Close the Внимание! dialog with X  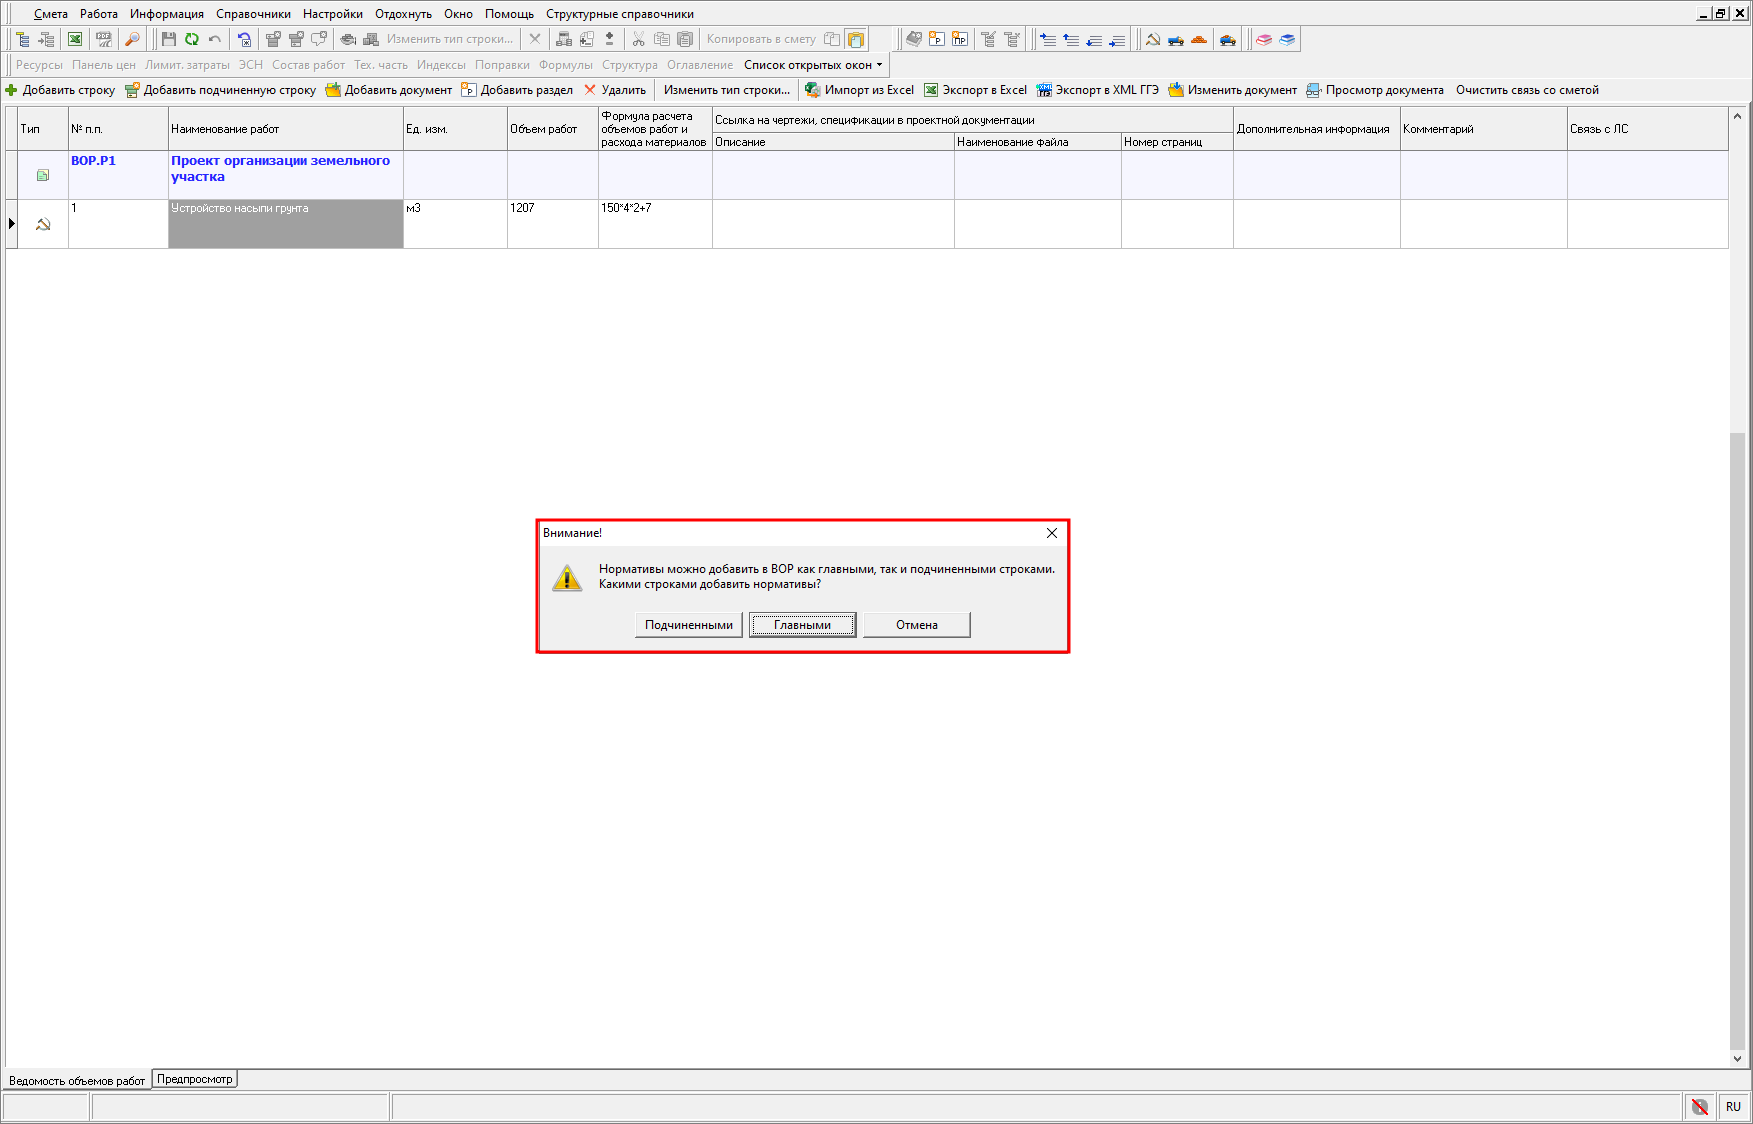tap(1051, 533)
